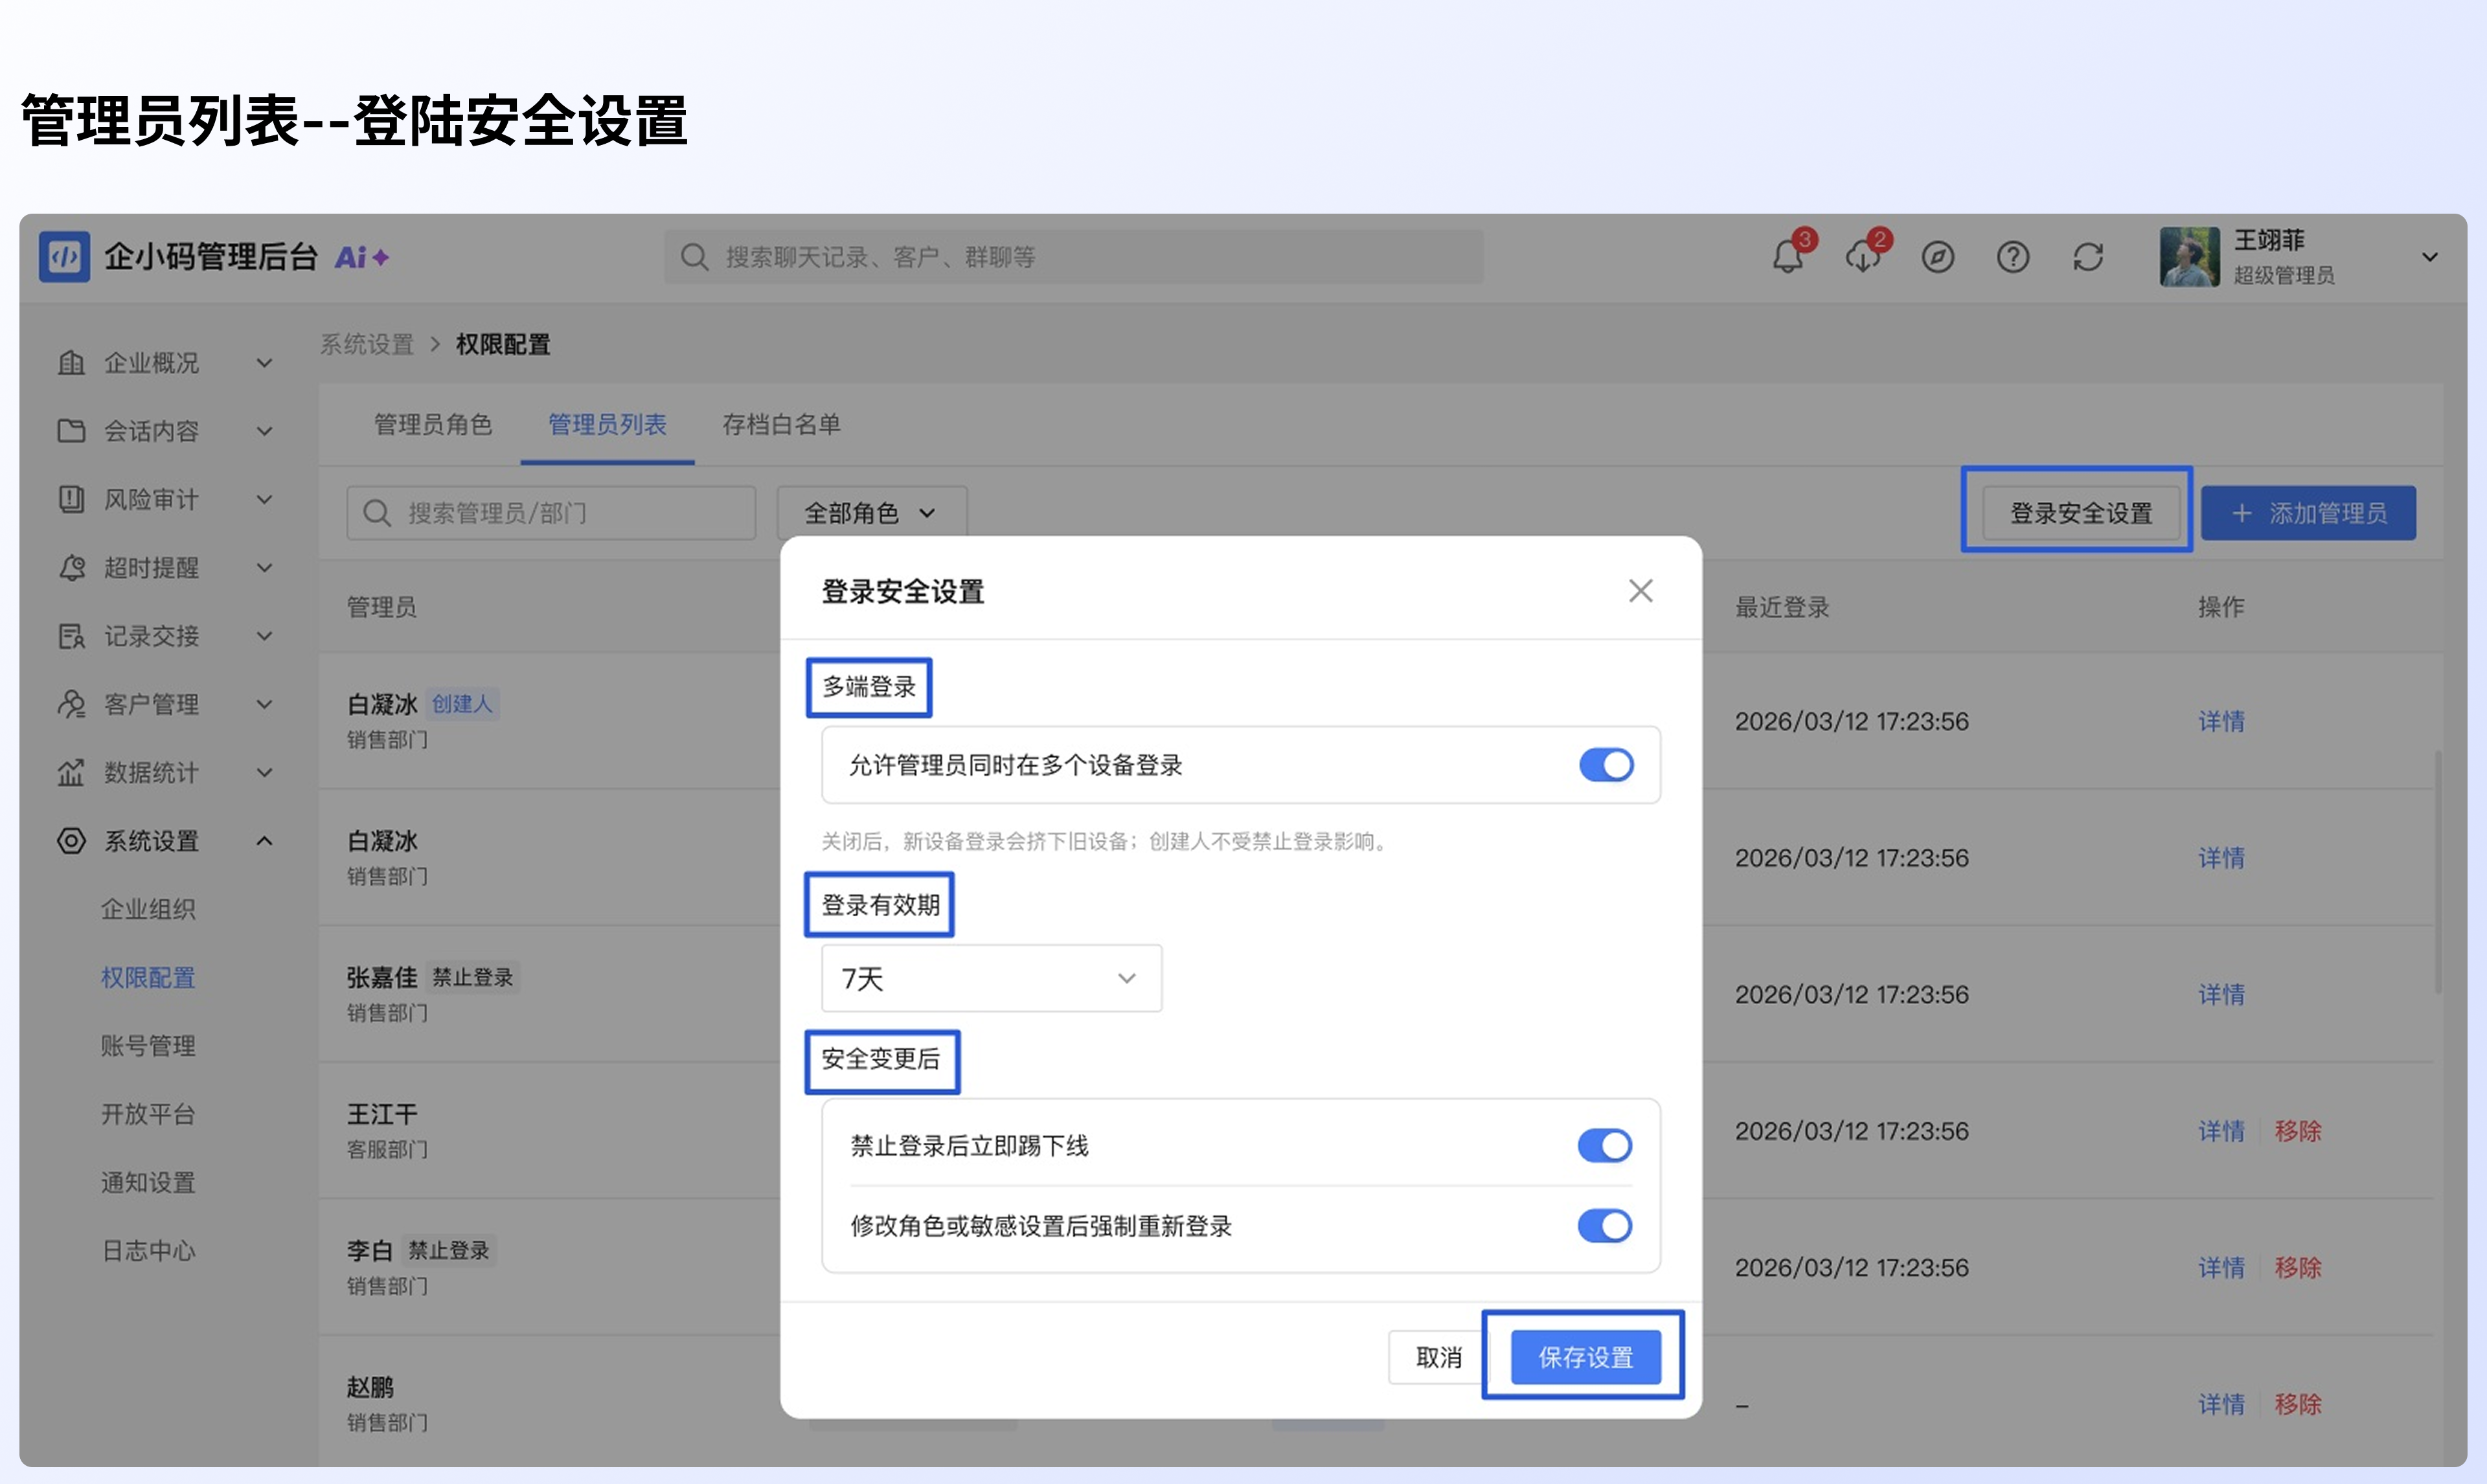Expand the 客户管理 menu chevron

coord(264,704)
